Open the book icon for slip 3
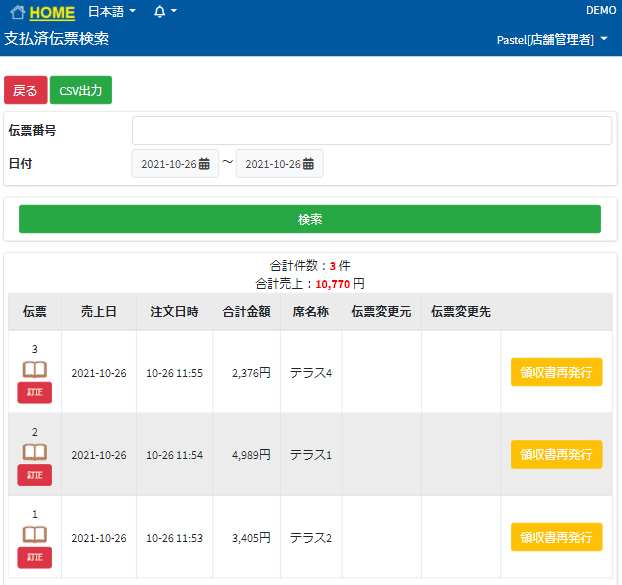Image resolution: width=622 pixels, height=585 pixels. pyautogui.click(x=34, y=369)
